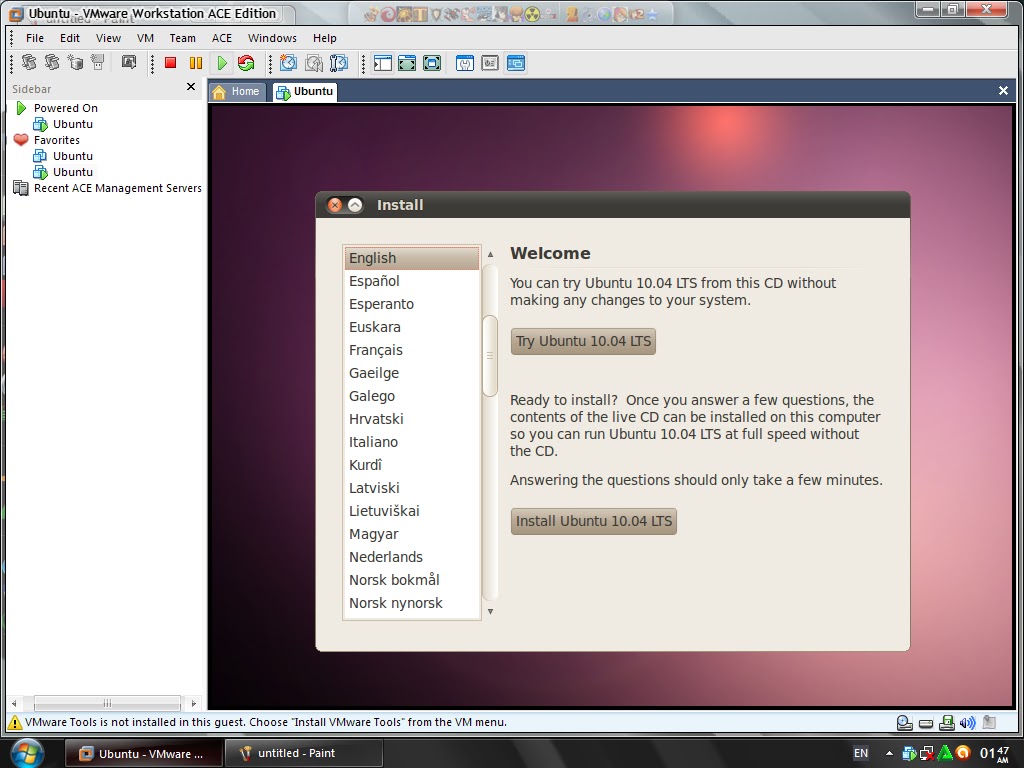Open the View menu
This screenshot has height=768, width=1024.
click(108, 38)
